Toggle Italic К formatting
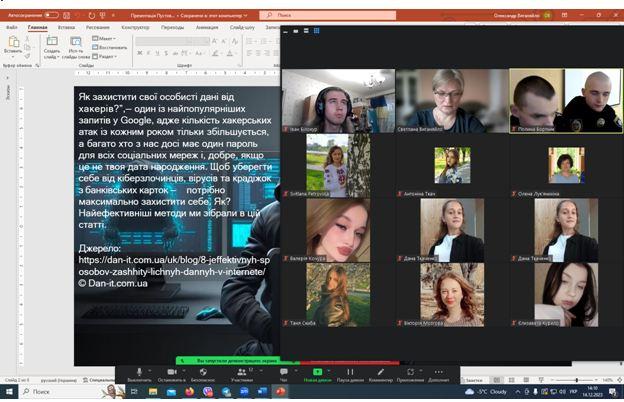The image size is (624, 402). [x=148, y=53]
